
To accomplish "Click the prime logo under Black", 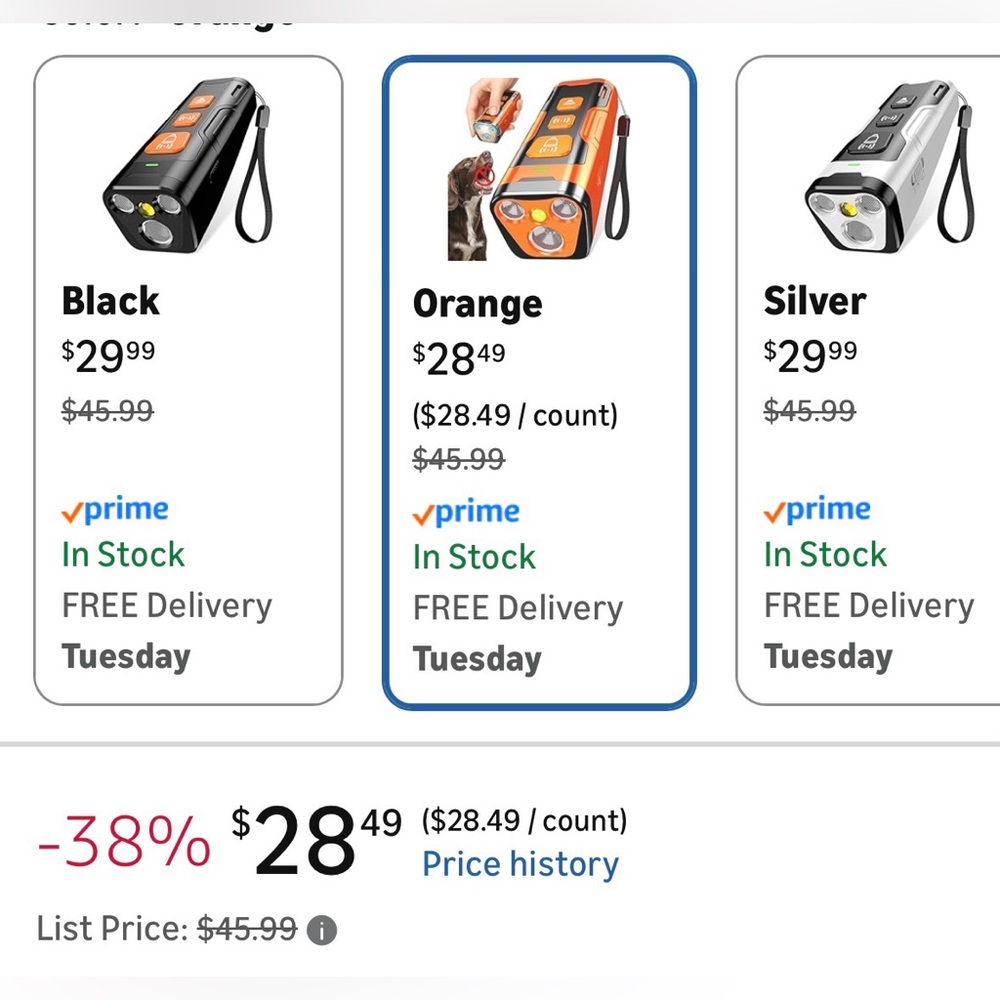I will [115, 510].
